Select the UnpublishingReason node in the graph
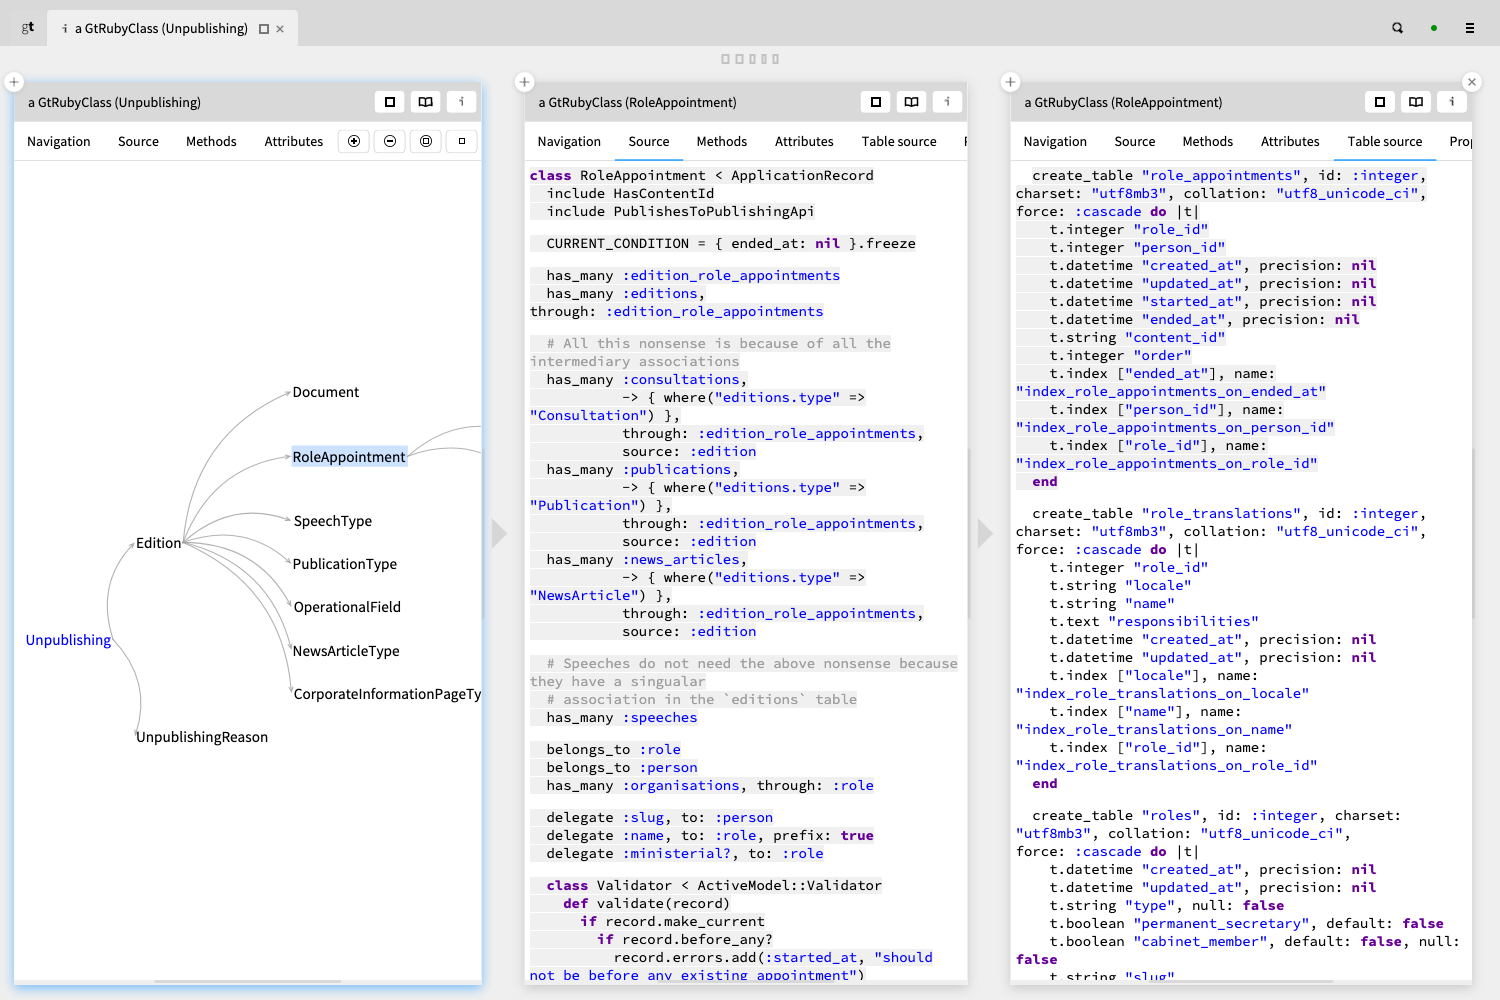Image resolution: width=1500 pixels, height=1000 pixels. (x=202, y=737)
